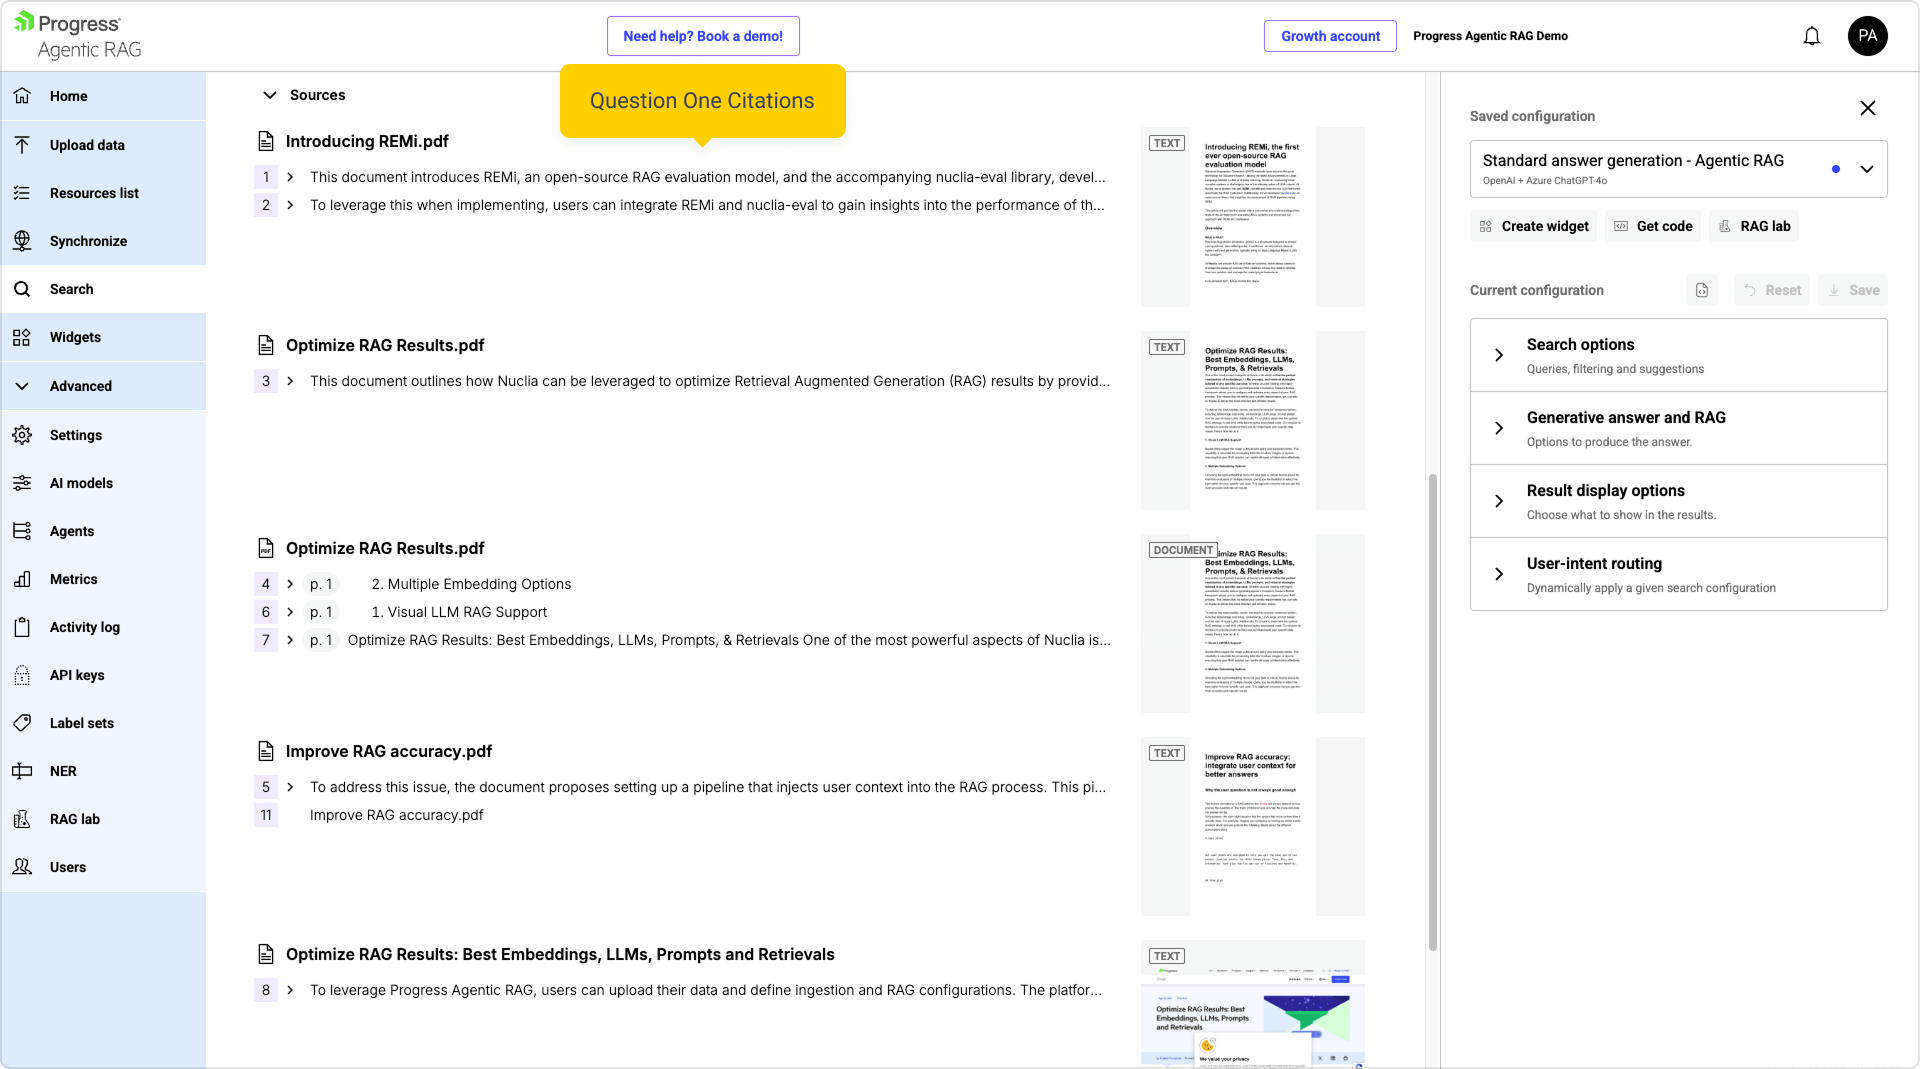
Task: Click the sources list vertical scrollbar
Action: tap(1432, 710)
